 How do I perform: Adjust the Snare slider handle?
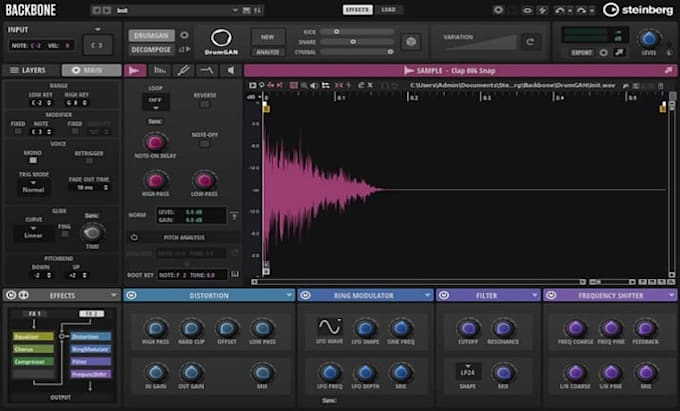353,42
